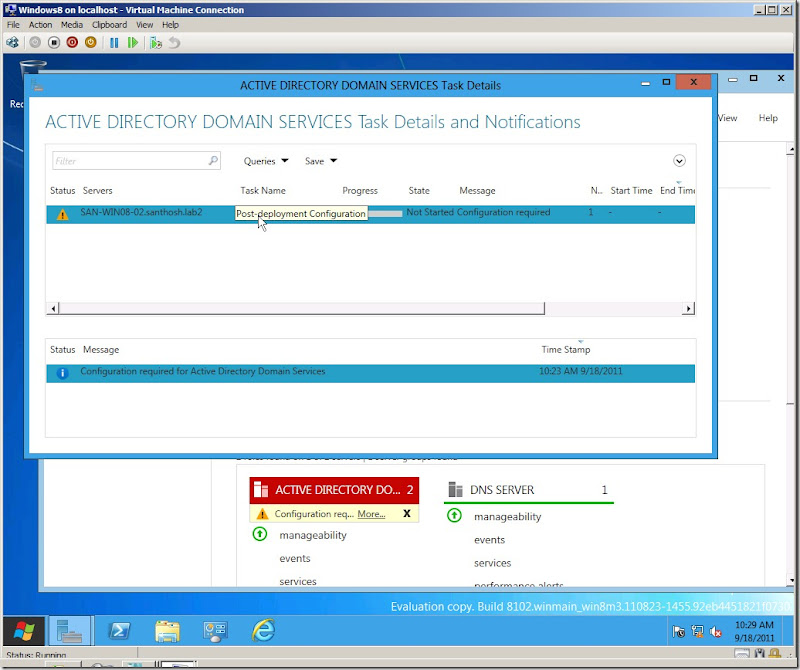This screenshot has width=800, height=670.
Task: Click the Turn Off stop icon
Action: pos(54,43)
